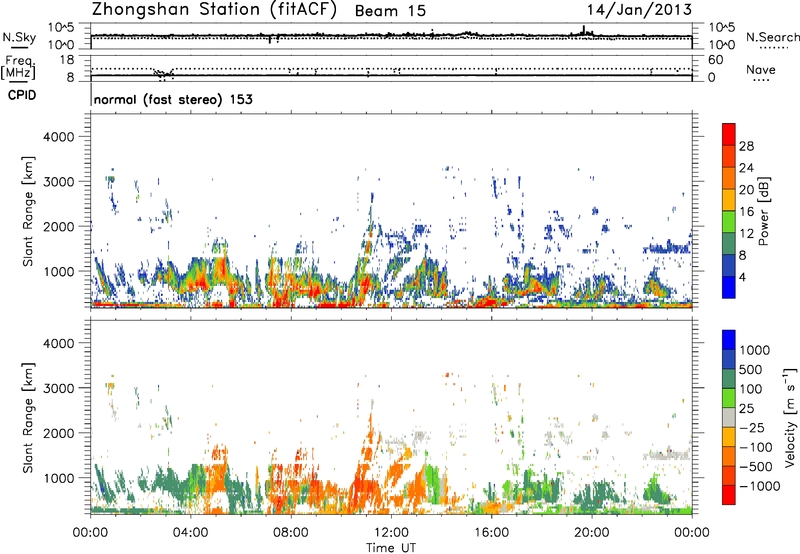Click the 20:00 time tick label
The image size is (800, 554).
592,533
